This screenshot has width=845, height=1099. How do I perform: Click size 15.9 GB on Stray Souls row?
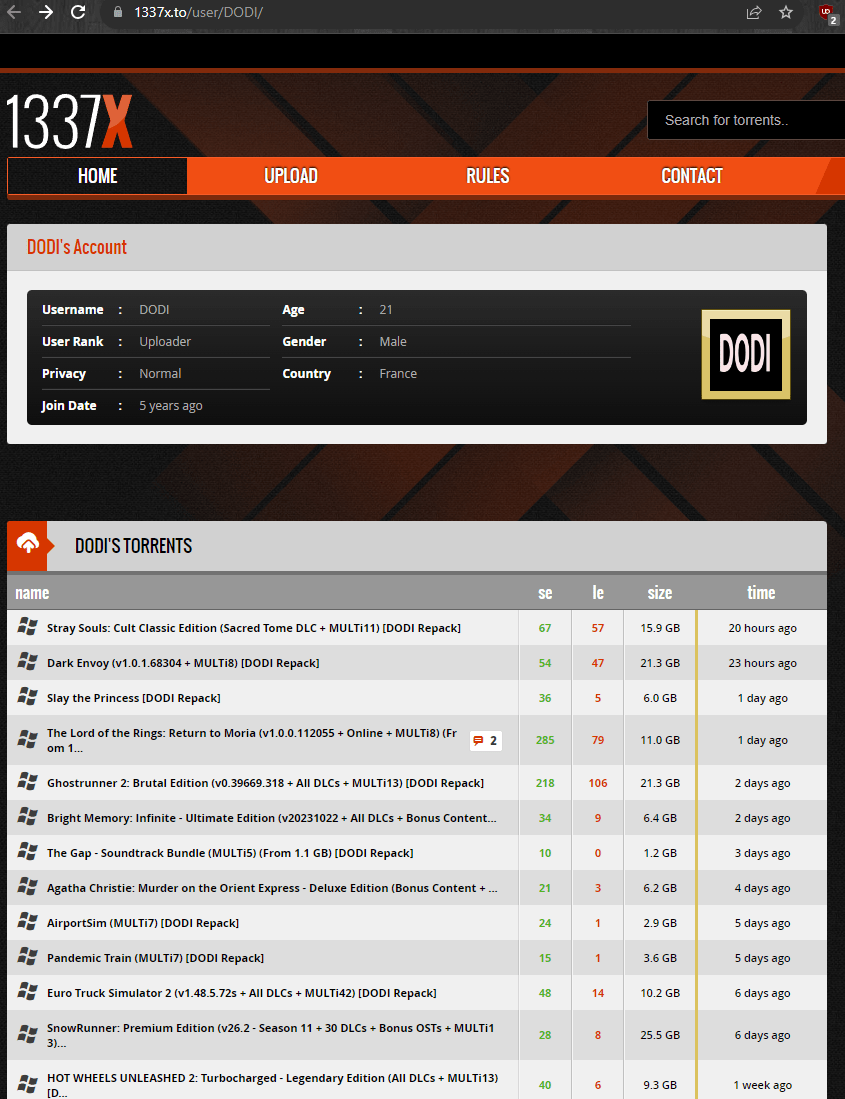coord(660,628)
